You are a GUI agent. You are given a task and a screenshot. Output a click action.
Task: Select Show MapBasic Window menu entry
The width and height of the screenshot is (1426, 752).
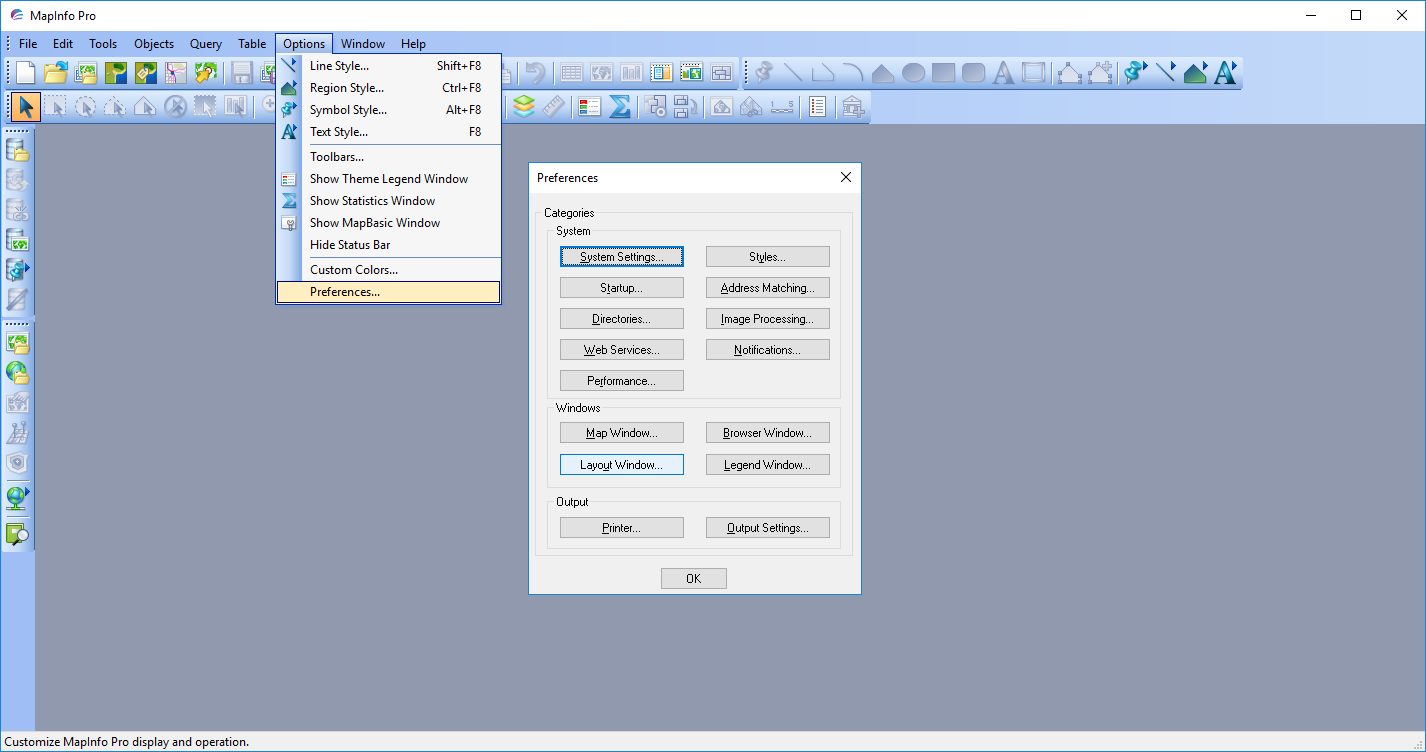click(388, 223)
